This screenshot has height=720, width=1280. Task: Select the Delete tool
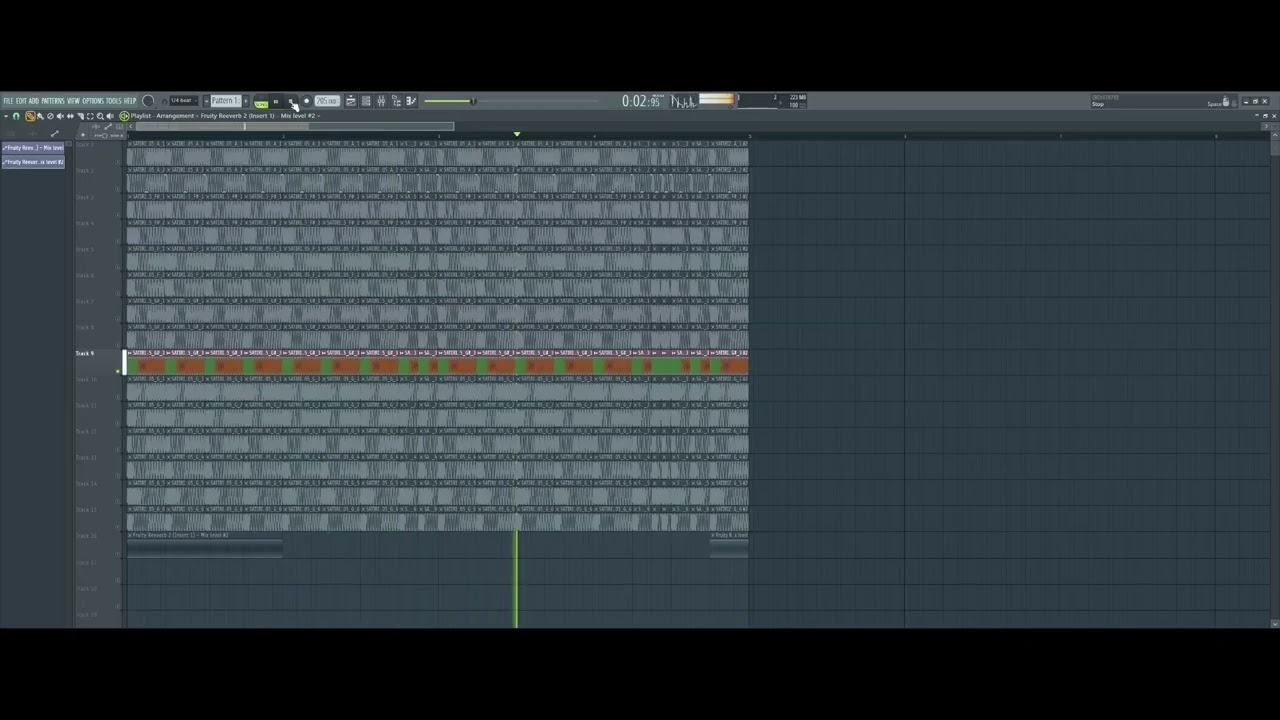point(50,116)
